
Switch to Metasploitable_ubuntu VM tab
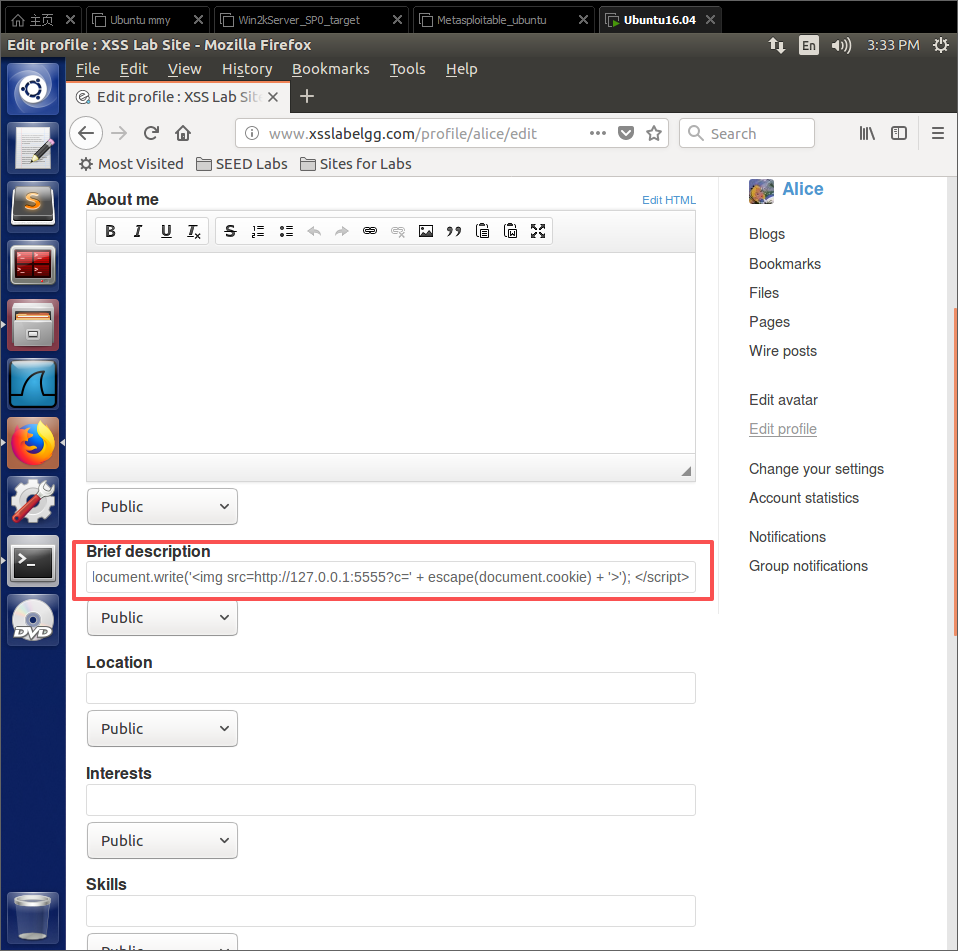coord(492,20)
